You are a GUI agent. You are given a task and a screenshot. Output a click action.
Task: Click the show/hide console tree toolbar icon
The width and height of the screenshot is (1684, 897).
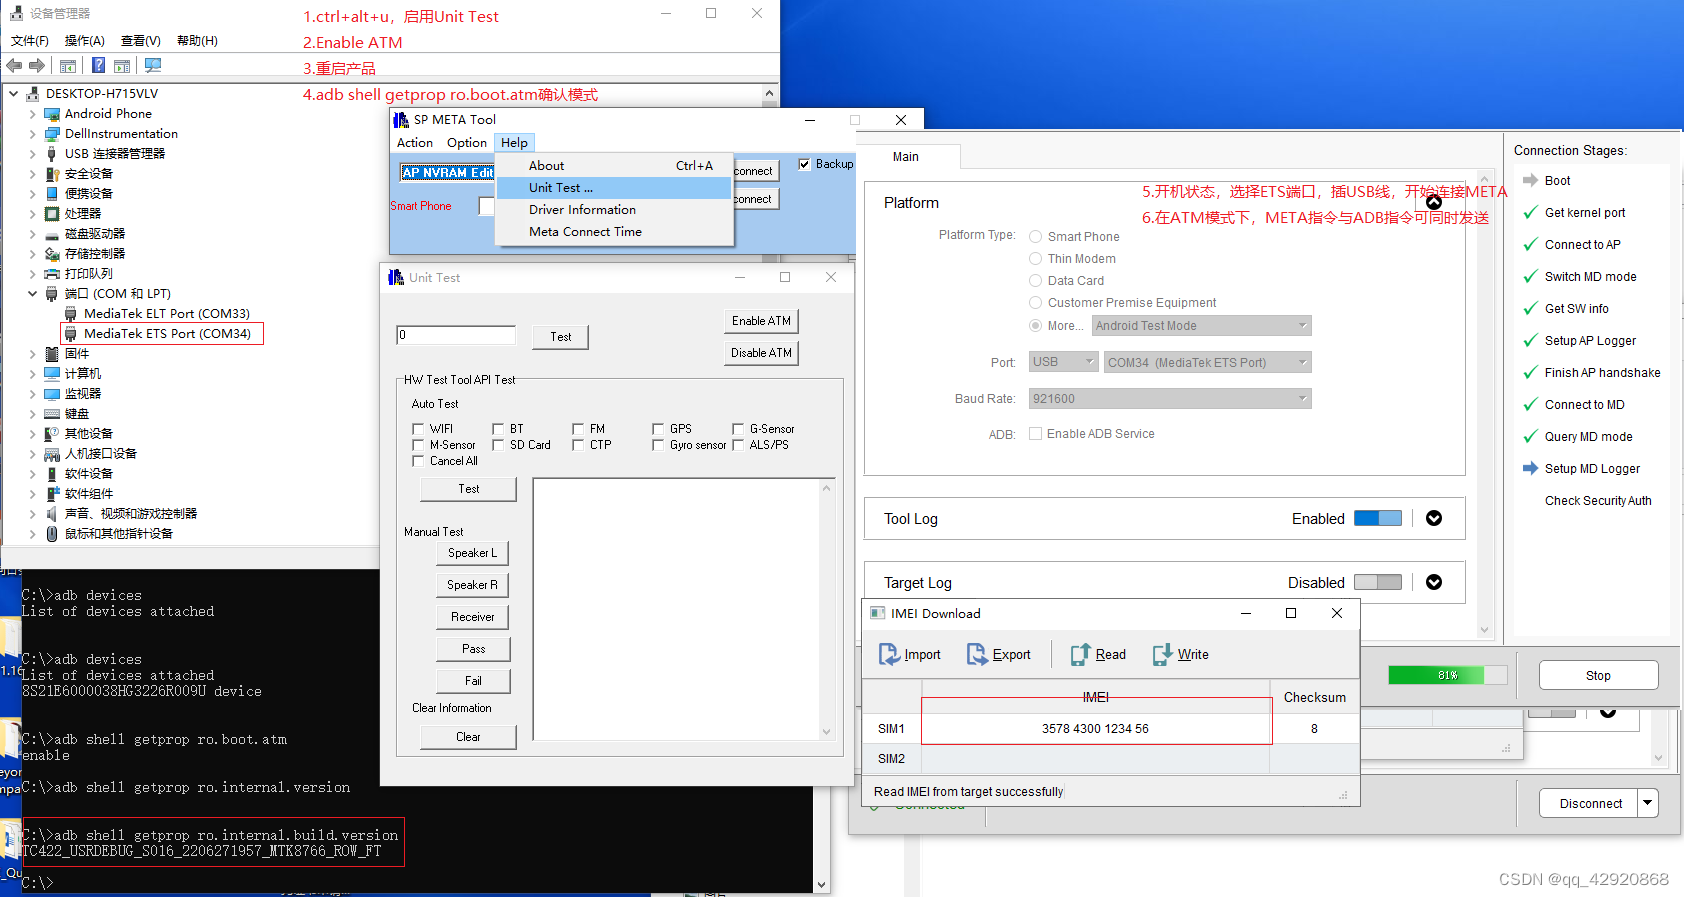[68, 66]
